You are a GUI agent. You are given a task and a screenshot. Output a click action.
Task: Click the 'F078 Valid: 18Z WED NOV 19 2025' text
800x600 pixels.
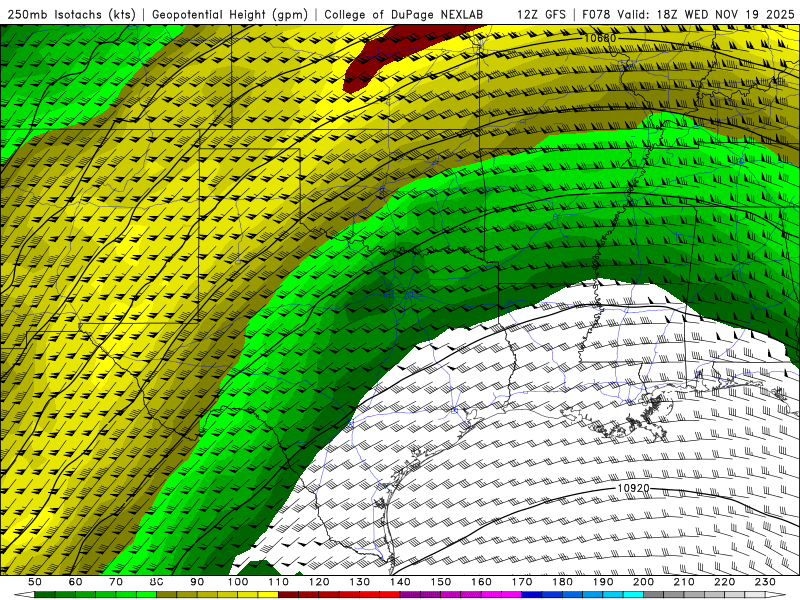tap(688, 15)
